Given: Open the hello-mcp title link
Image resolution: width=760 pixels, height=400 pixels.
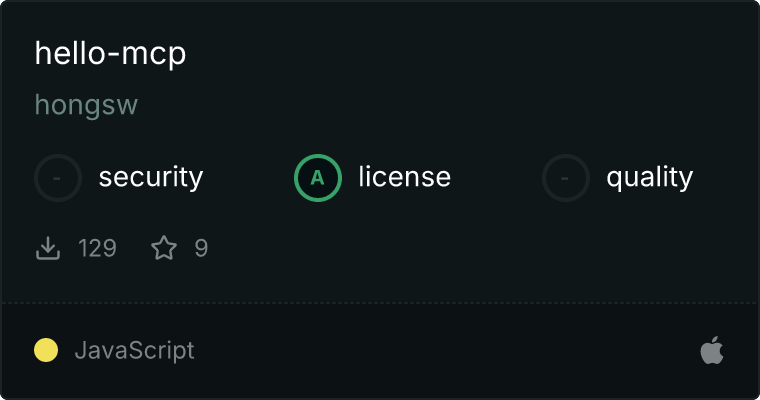Looking at the screenshot, I should click(x=110, y=54).
